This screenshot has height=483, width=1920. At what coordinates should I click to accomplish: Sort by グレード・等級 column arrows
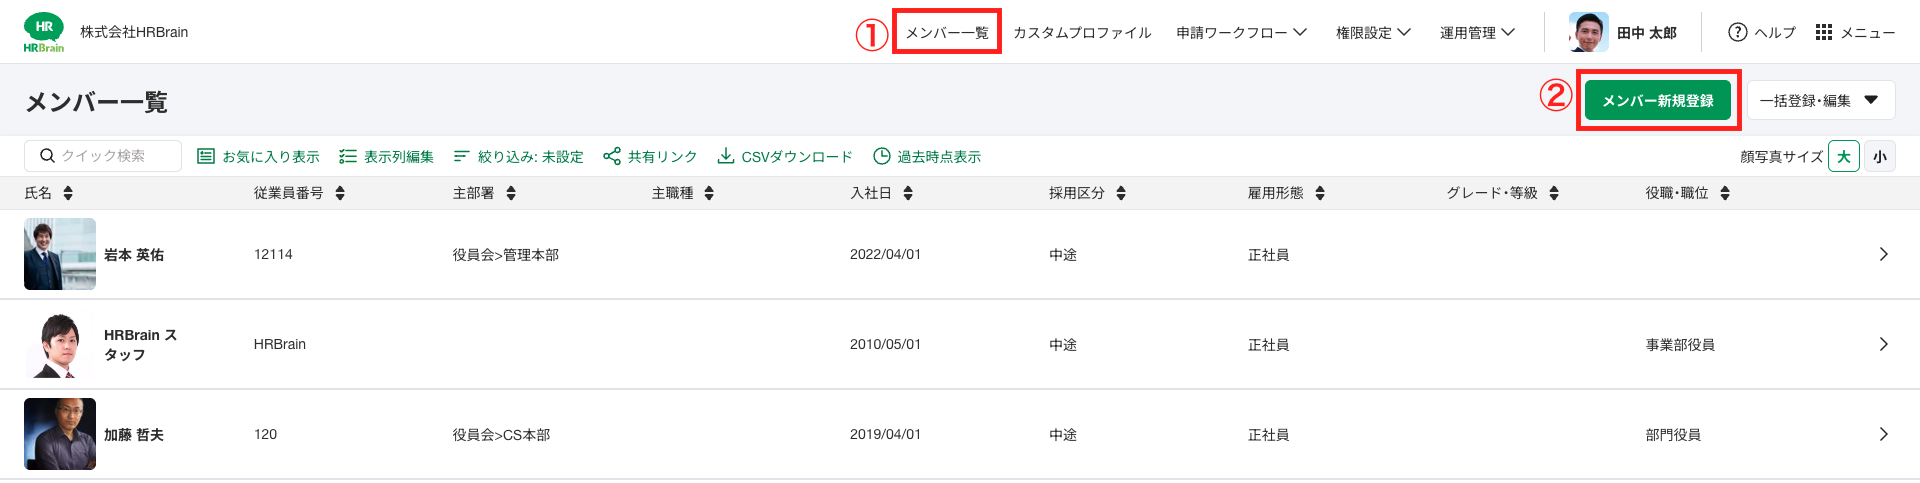tap(1554, 193)
